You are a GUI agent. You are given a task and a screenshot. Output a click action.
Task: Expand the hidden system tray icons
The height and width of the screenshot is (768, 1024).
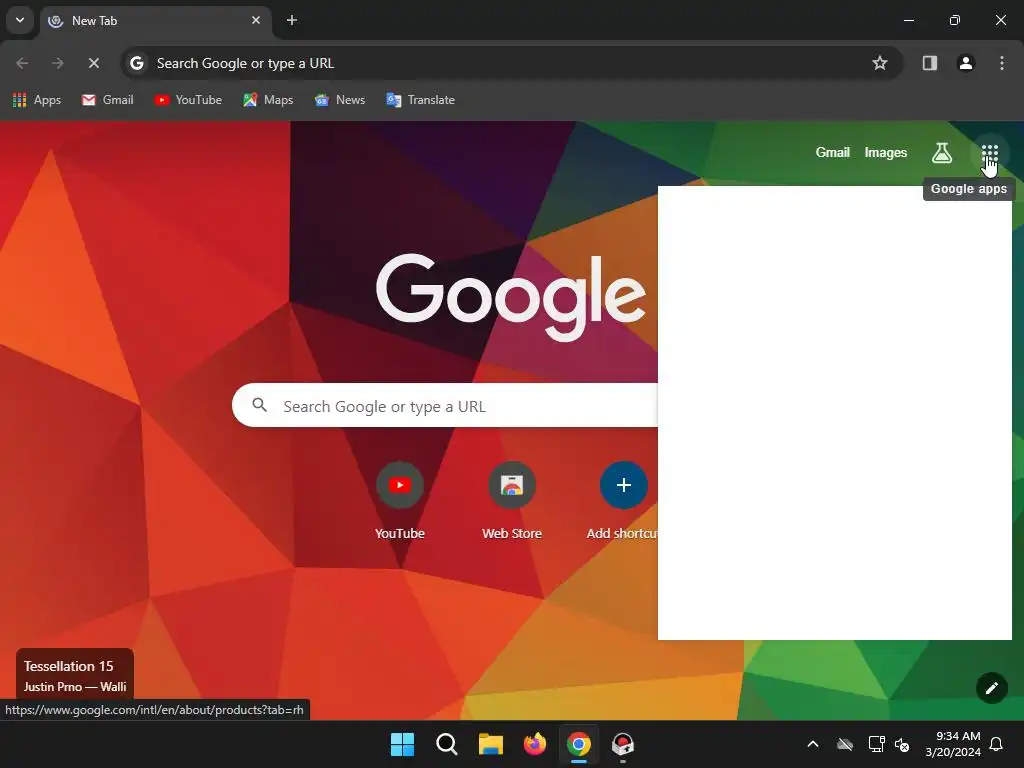[x=813, y=744]
